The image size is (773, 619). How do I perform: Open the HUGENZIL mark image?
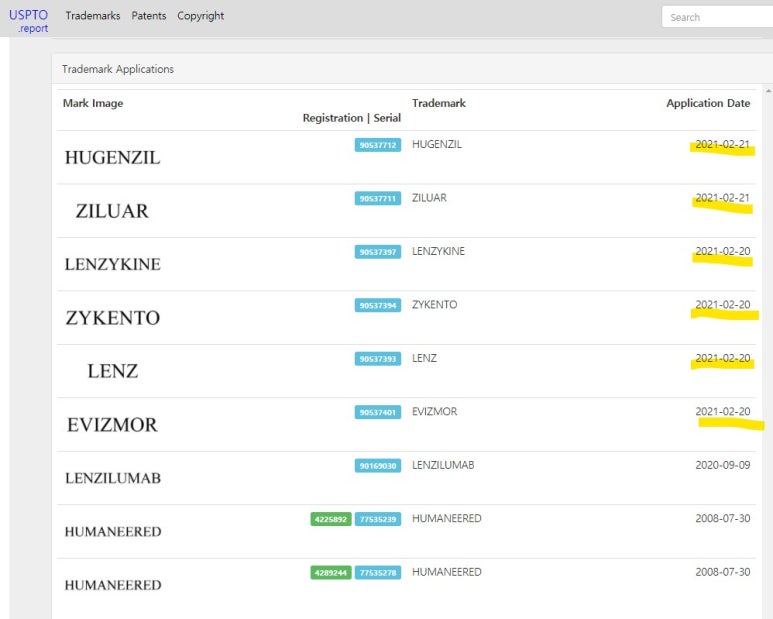[113, 158]
